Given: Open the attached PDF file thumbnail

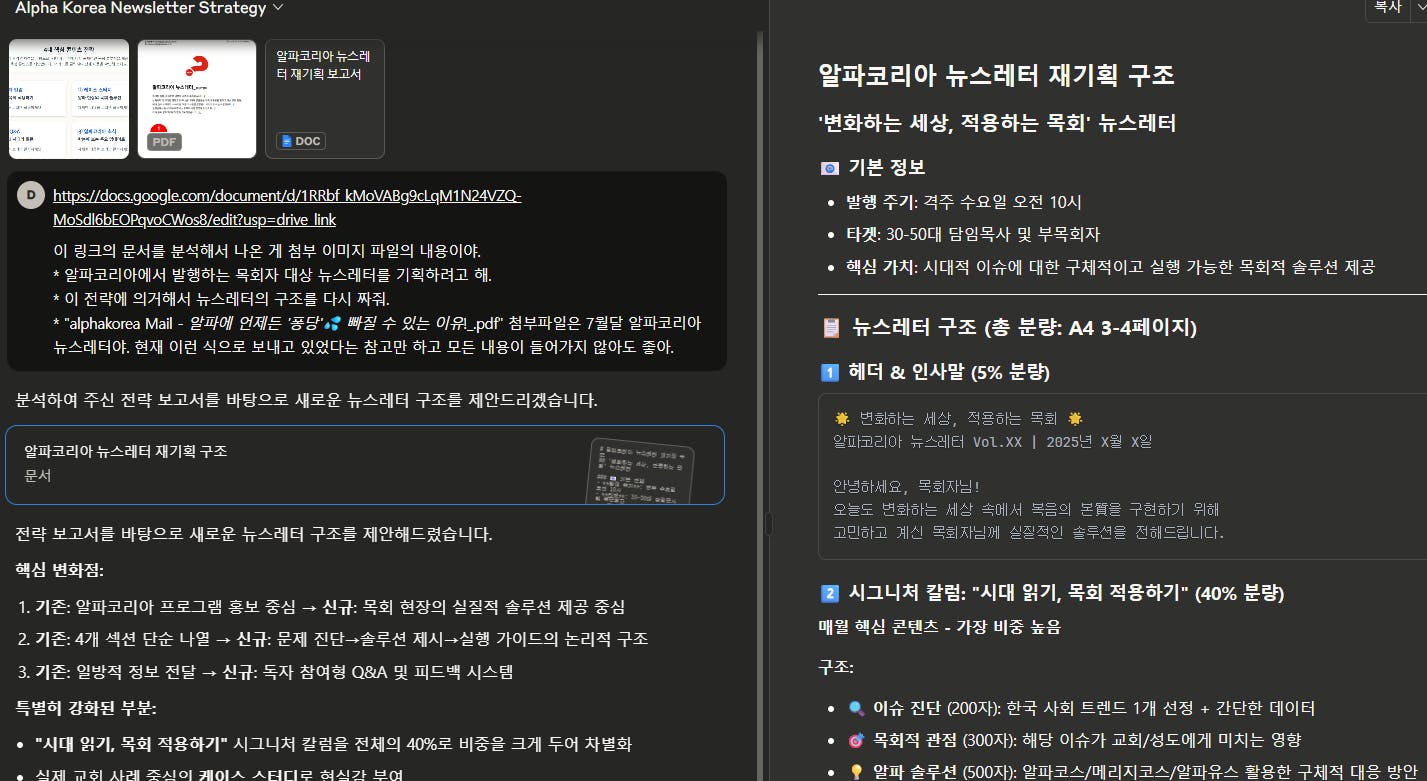Looking at the screenshot, I should (x=197, y=99).
